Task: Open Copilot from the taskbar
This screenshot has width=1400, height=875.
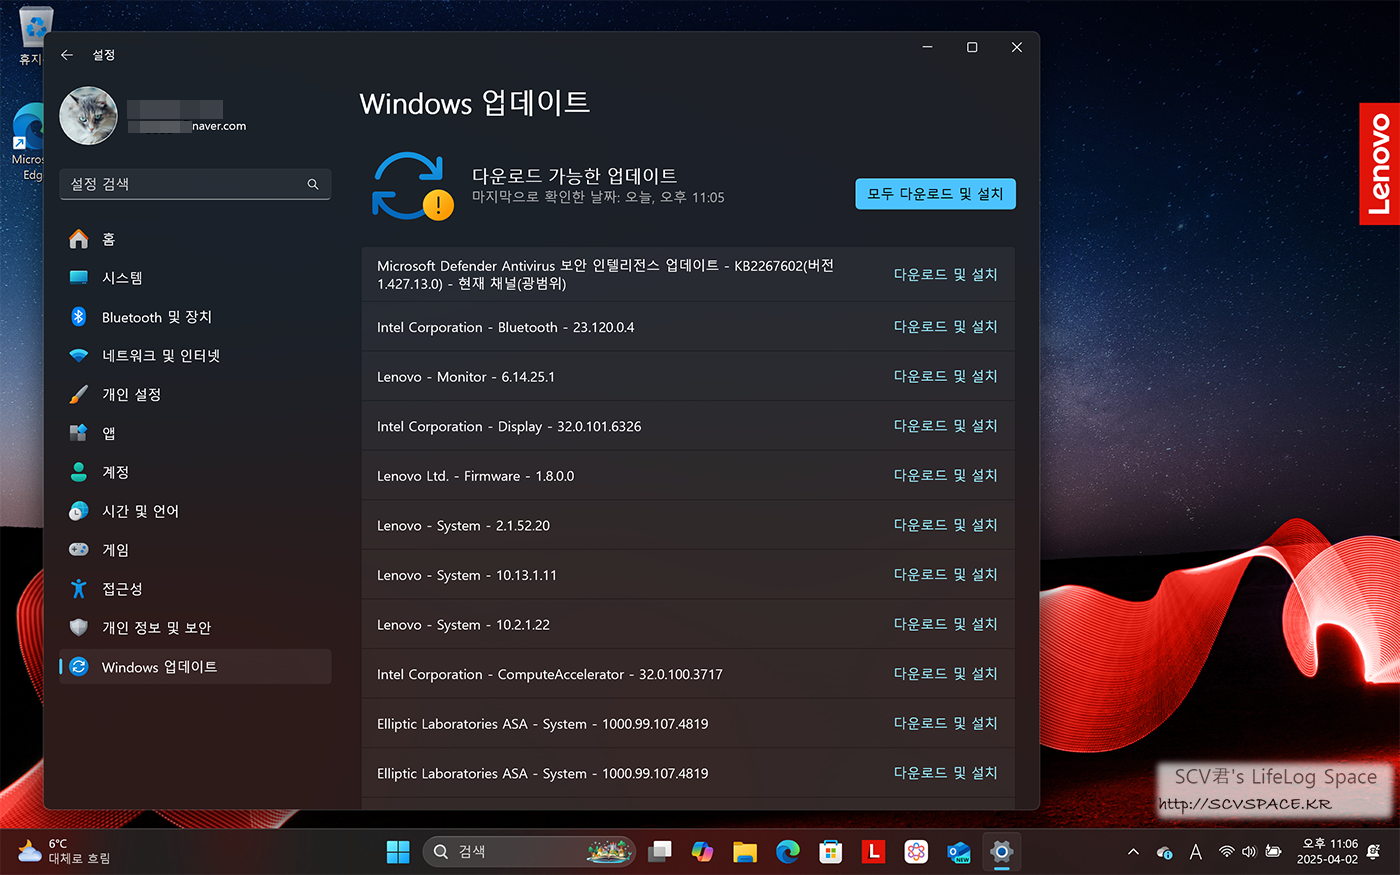Action: click(x=702, y=852)
